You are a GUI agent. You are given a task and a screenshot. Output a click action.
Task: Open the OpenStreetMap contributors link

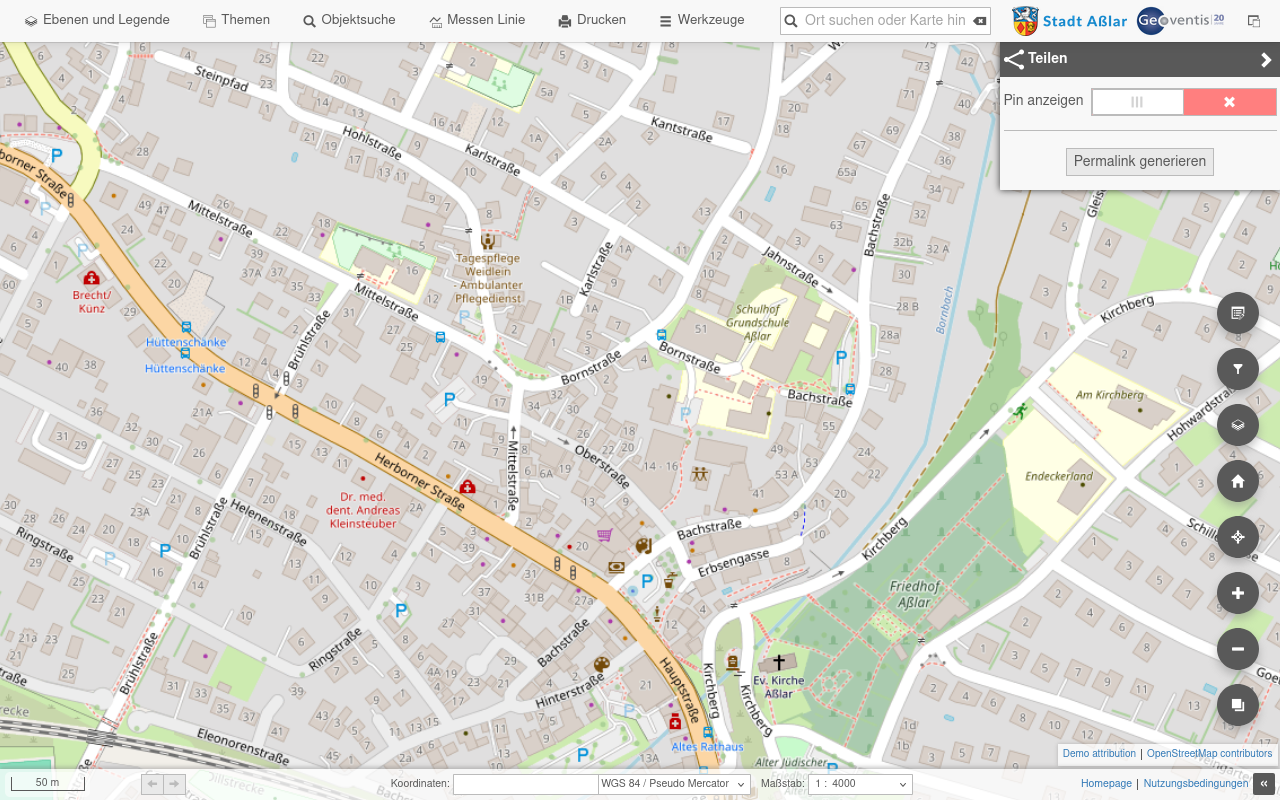coord(1210,754)
